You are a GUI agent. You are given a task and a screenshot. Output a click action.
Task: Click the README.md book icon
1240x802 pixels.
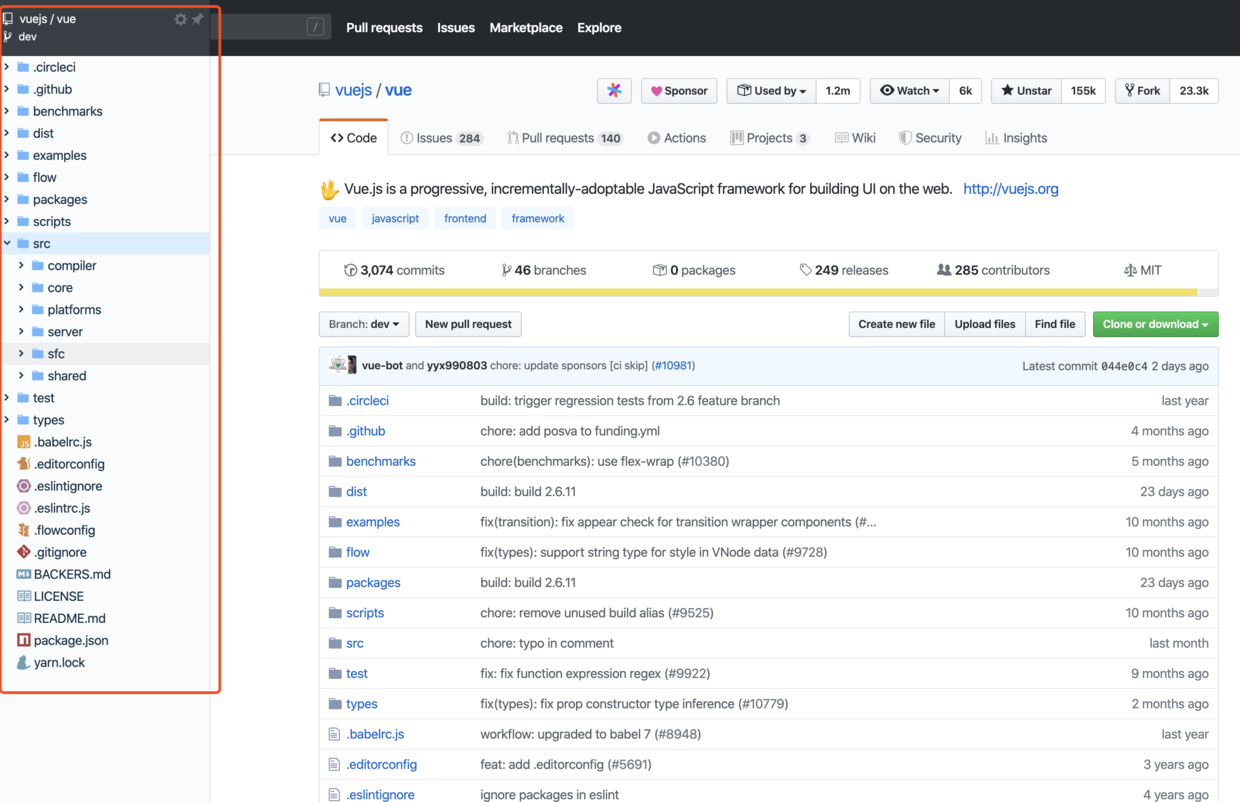(x=24, y=618)
